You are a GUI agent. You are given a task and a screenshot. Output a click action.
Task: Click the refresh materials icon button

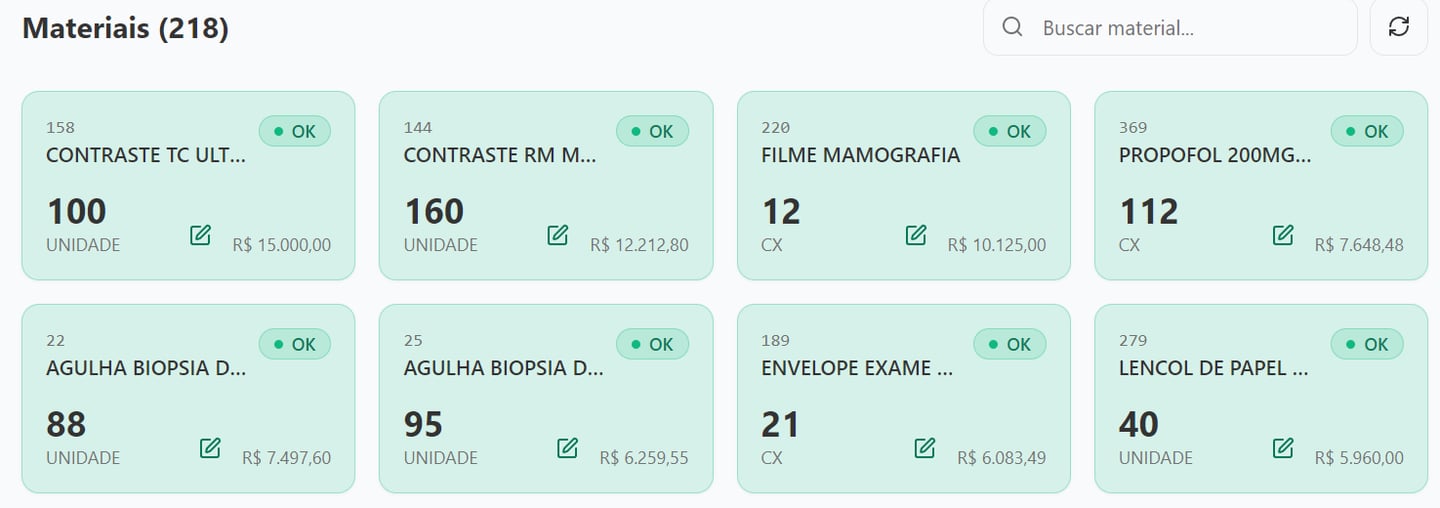pos(1398,27)
